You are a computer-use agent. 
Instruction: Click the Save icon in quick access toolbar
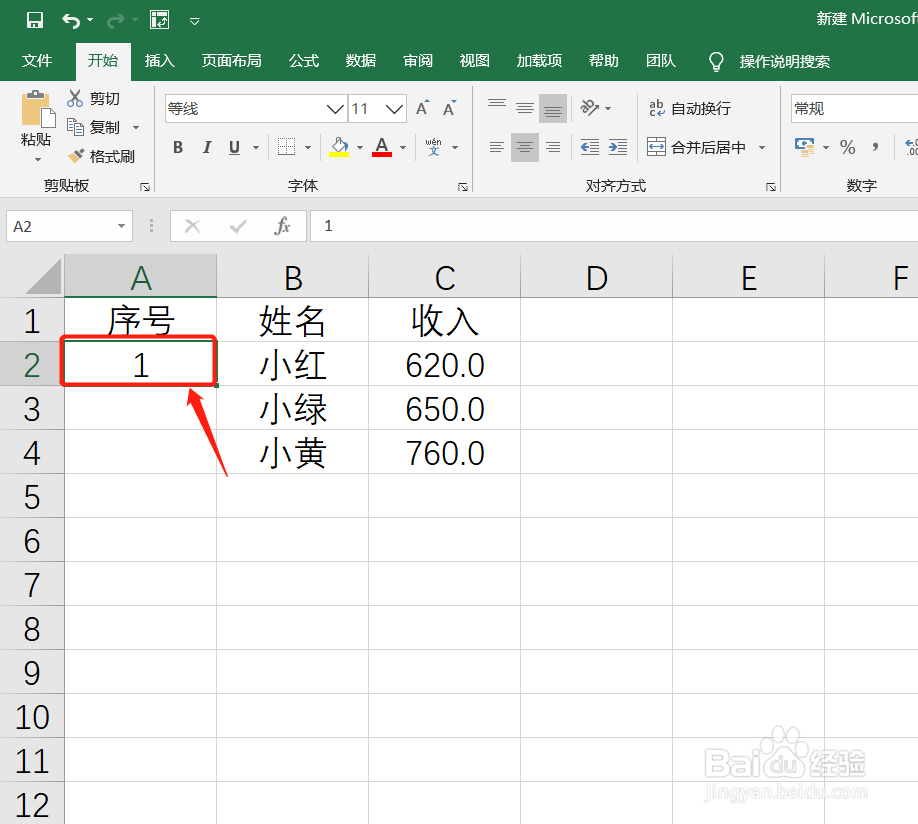click(35, 21)
